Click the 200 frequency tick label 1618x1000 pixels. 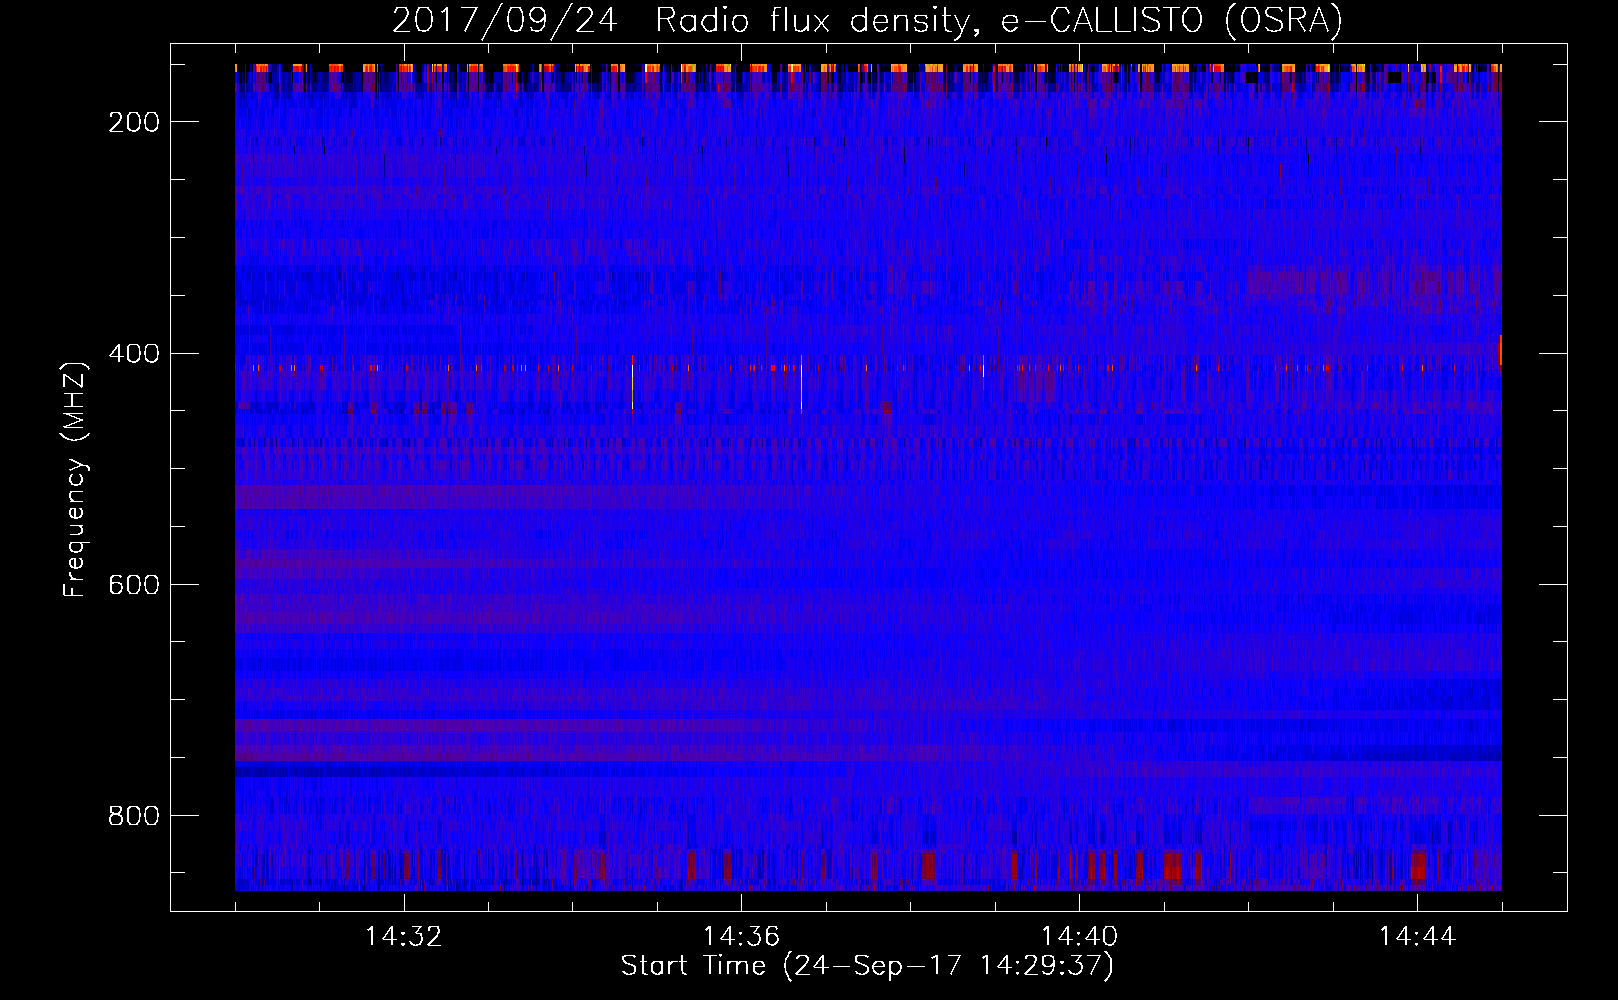click(x=134, y=122)
